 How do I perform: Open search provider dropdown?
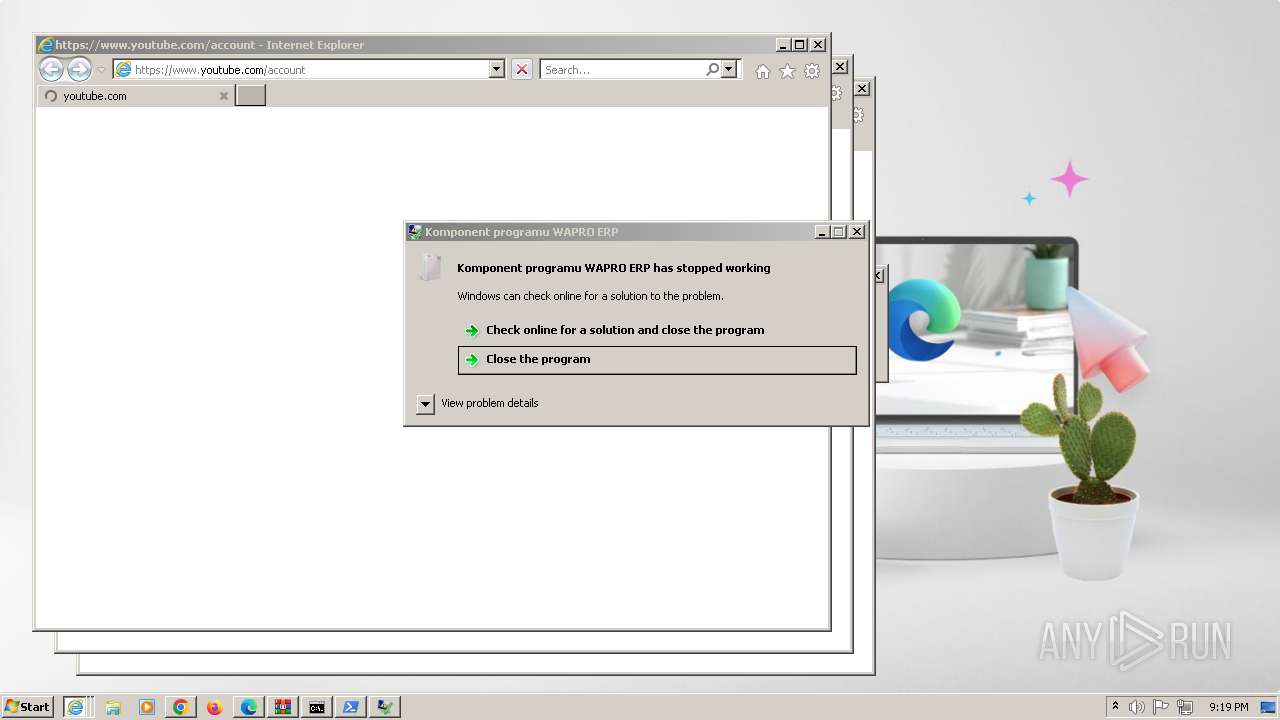pyautogui.click(x=729, y=69)
